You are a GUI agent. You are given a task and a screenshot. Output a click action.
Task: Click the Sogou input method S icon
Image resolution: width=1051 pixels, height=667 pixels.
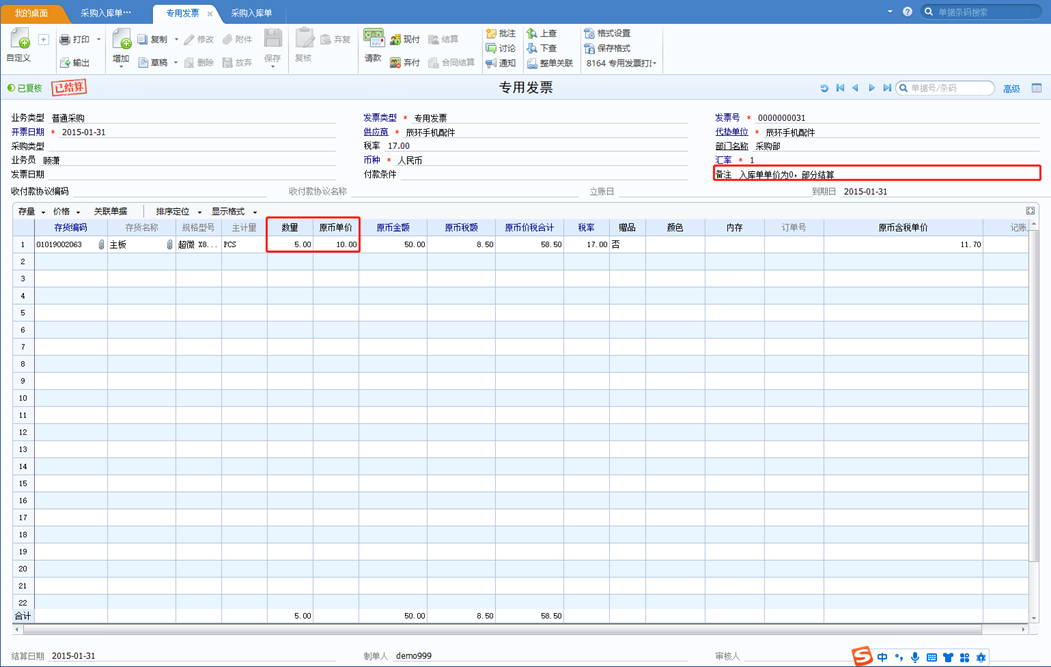[862, 656]
